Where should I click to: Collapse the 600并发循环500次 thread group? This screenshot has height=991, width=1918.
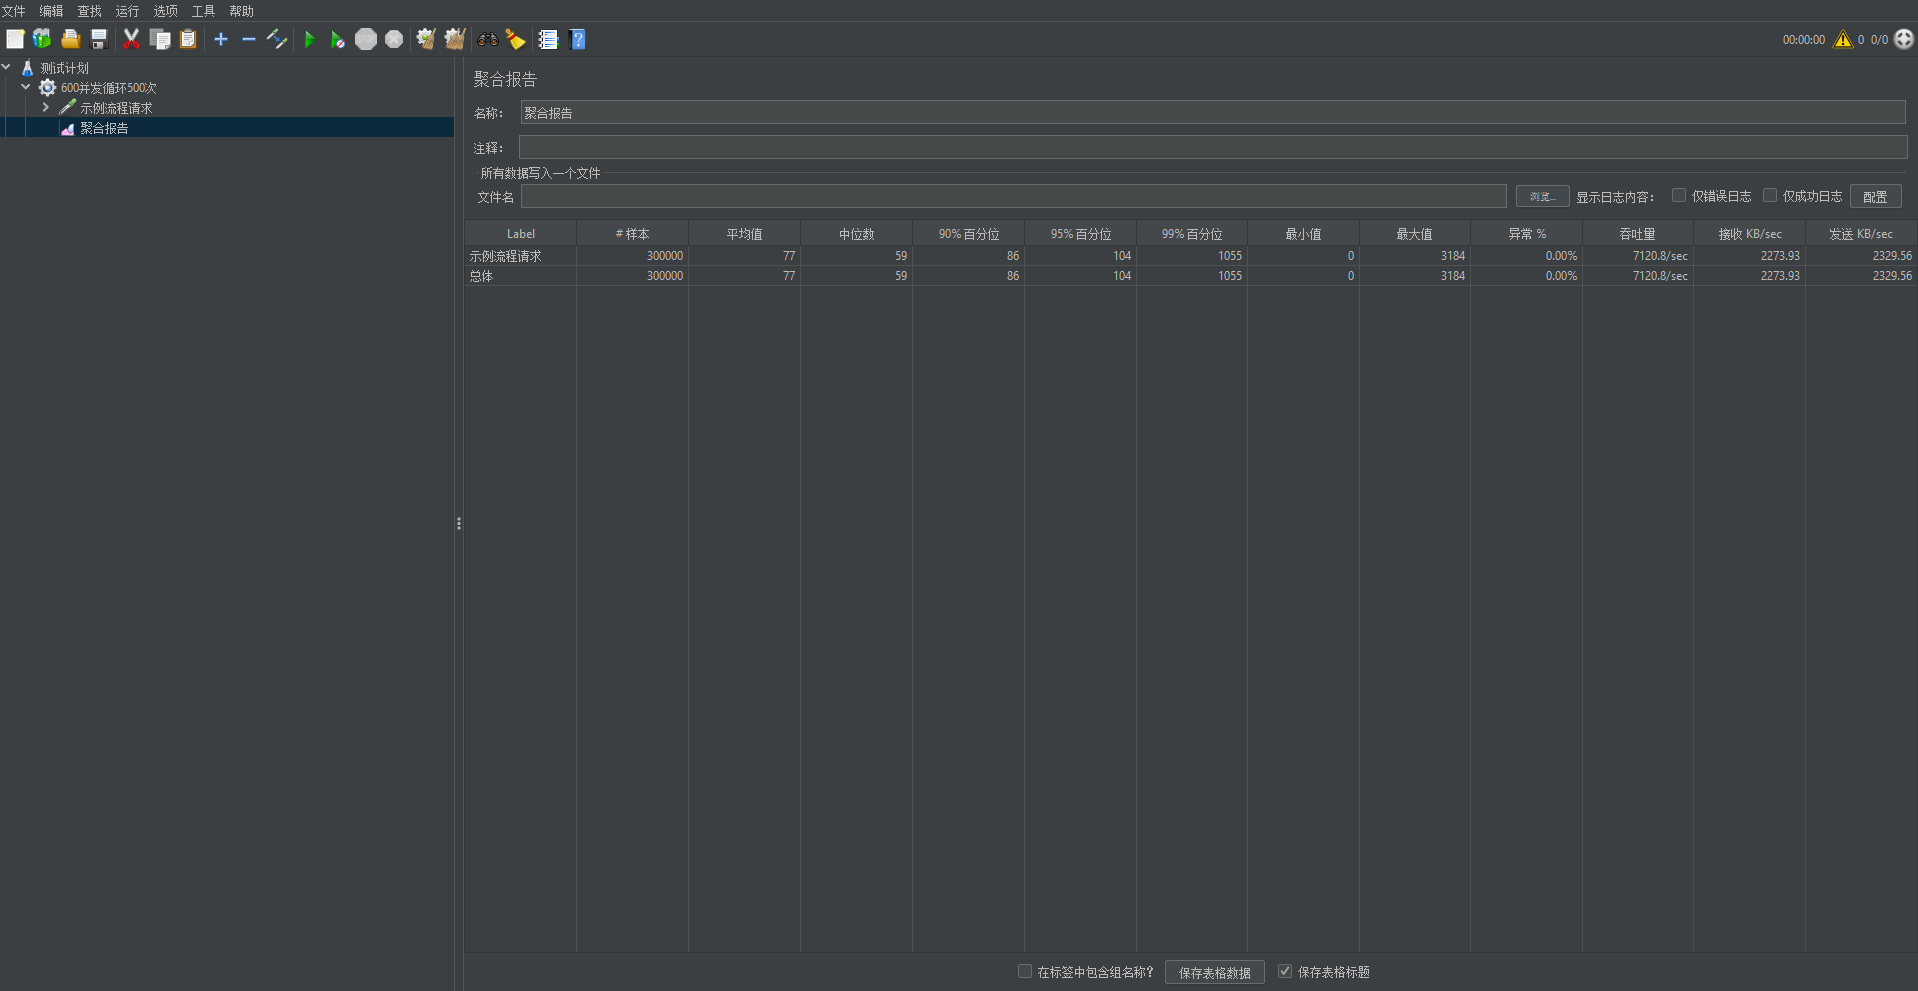(x=26, y=88)
